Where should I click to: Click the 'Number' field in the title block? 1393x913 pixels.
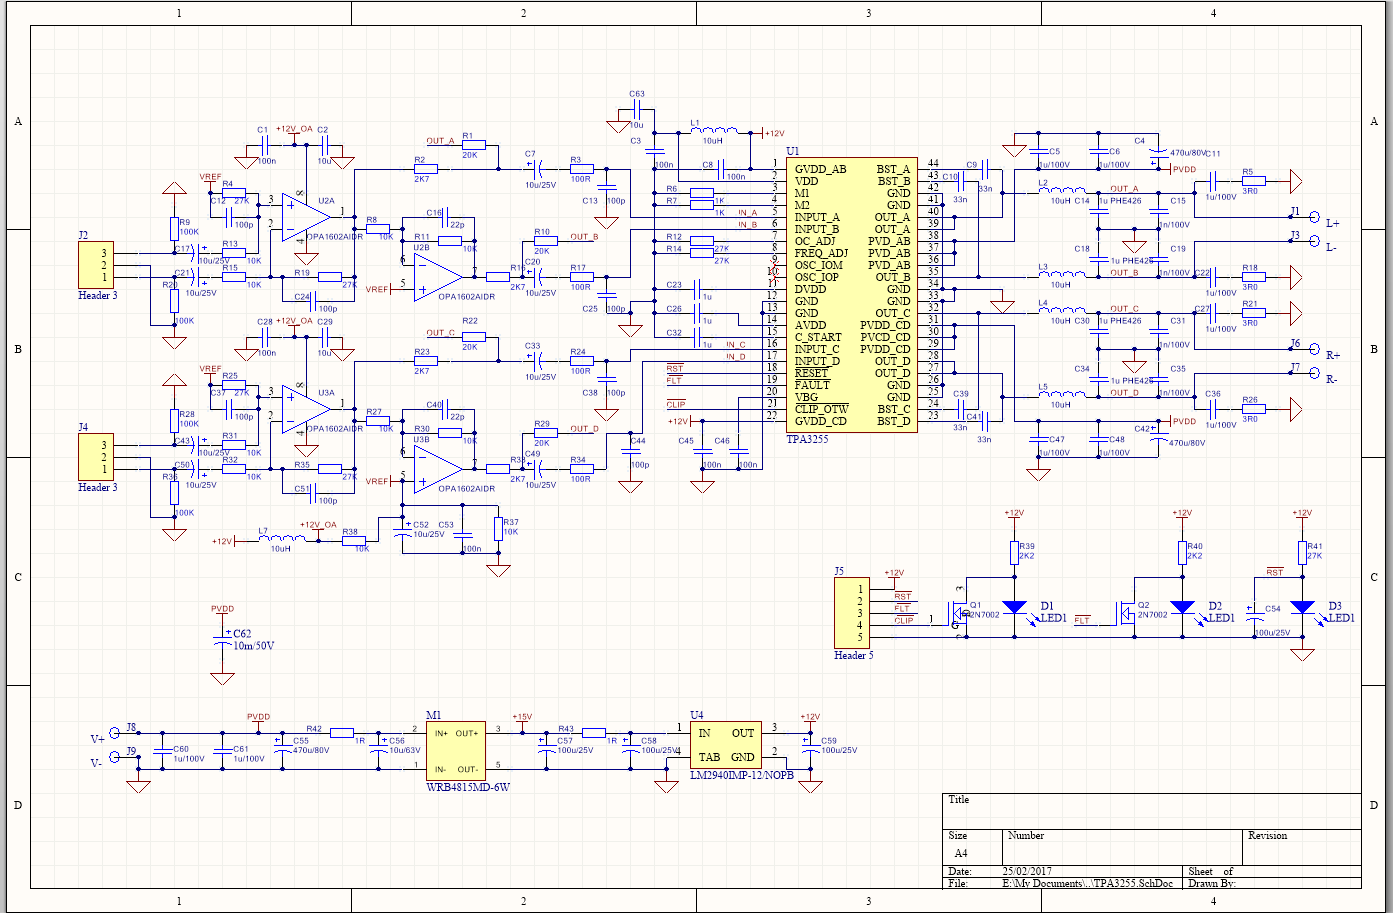(1026, 836)
